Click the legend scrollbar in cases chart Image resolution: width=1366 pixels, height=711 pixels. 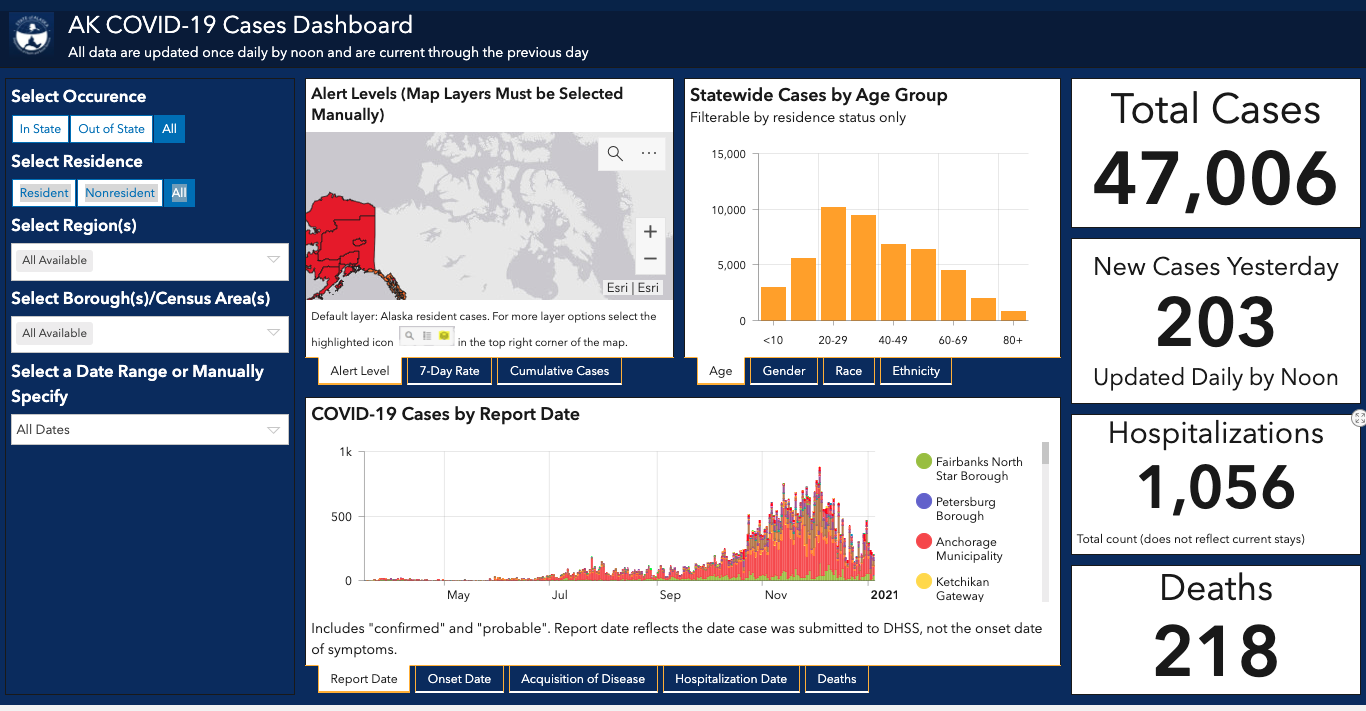pyautogui.click(x=1046, y=521)
